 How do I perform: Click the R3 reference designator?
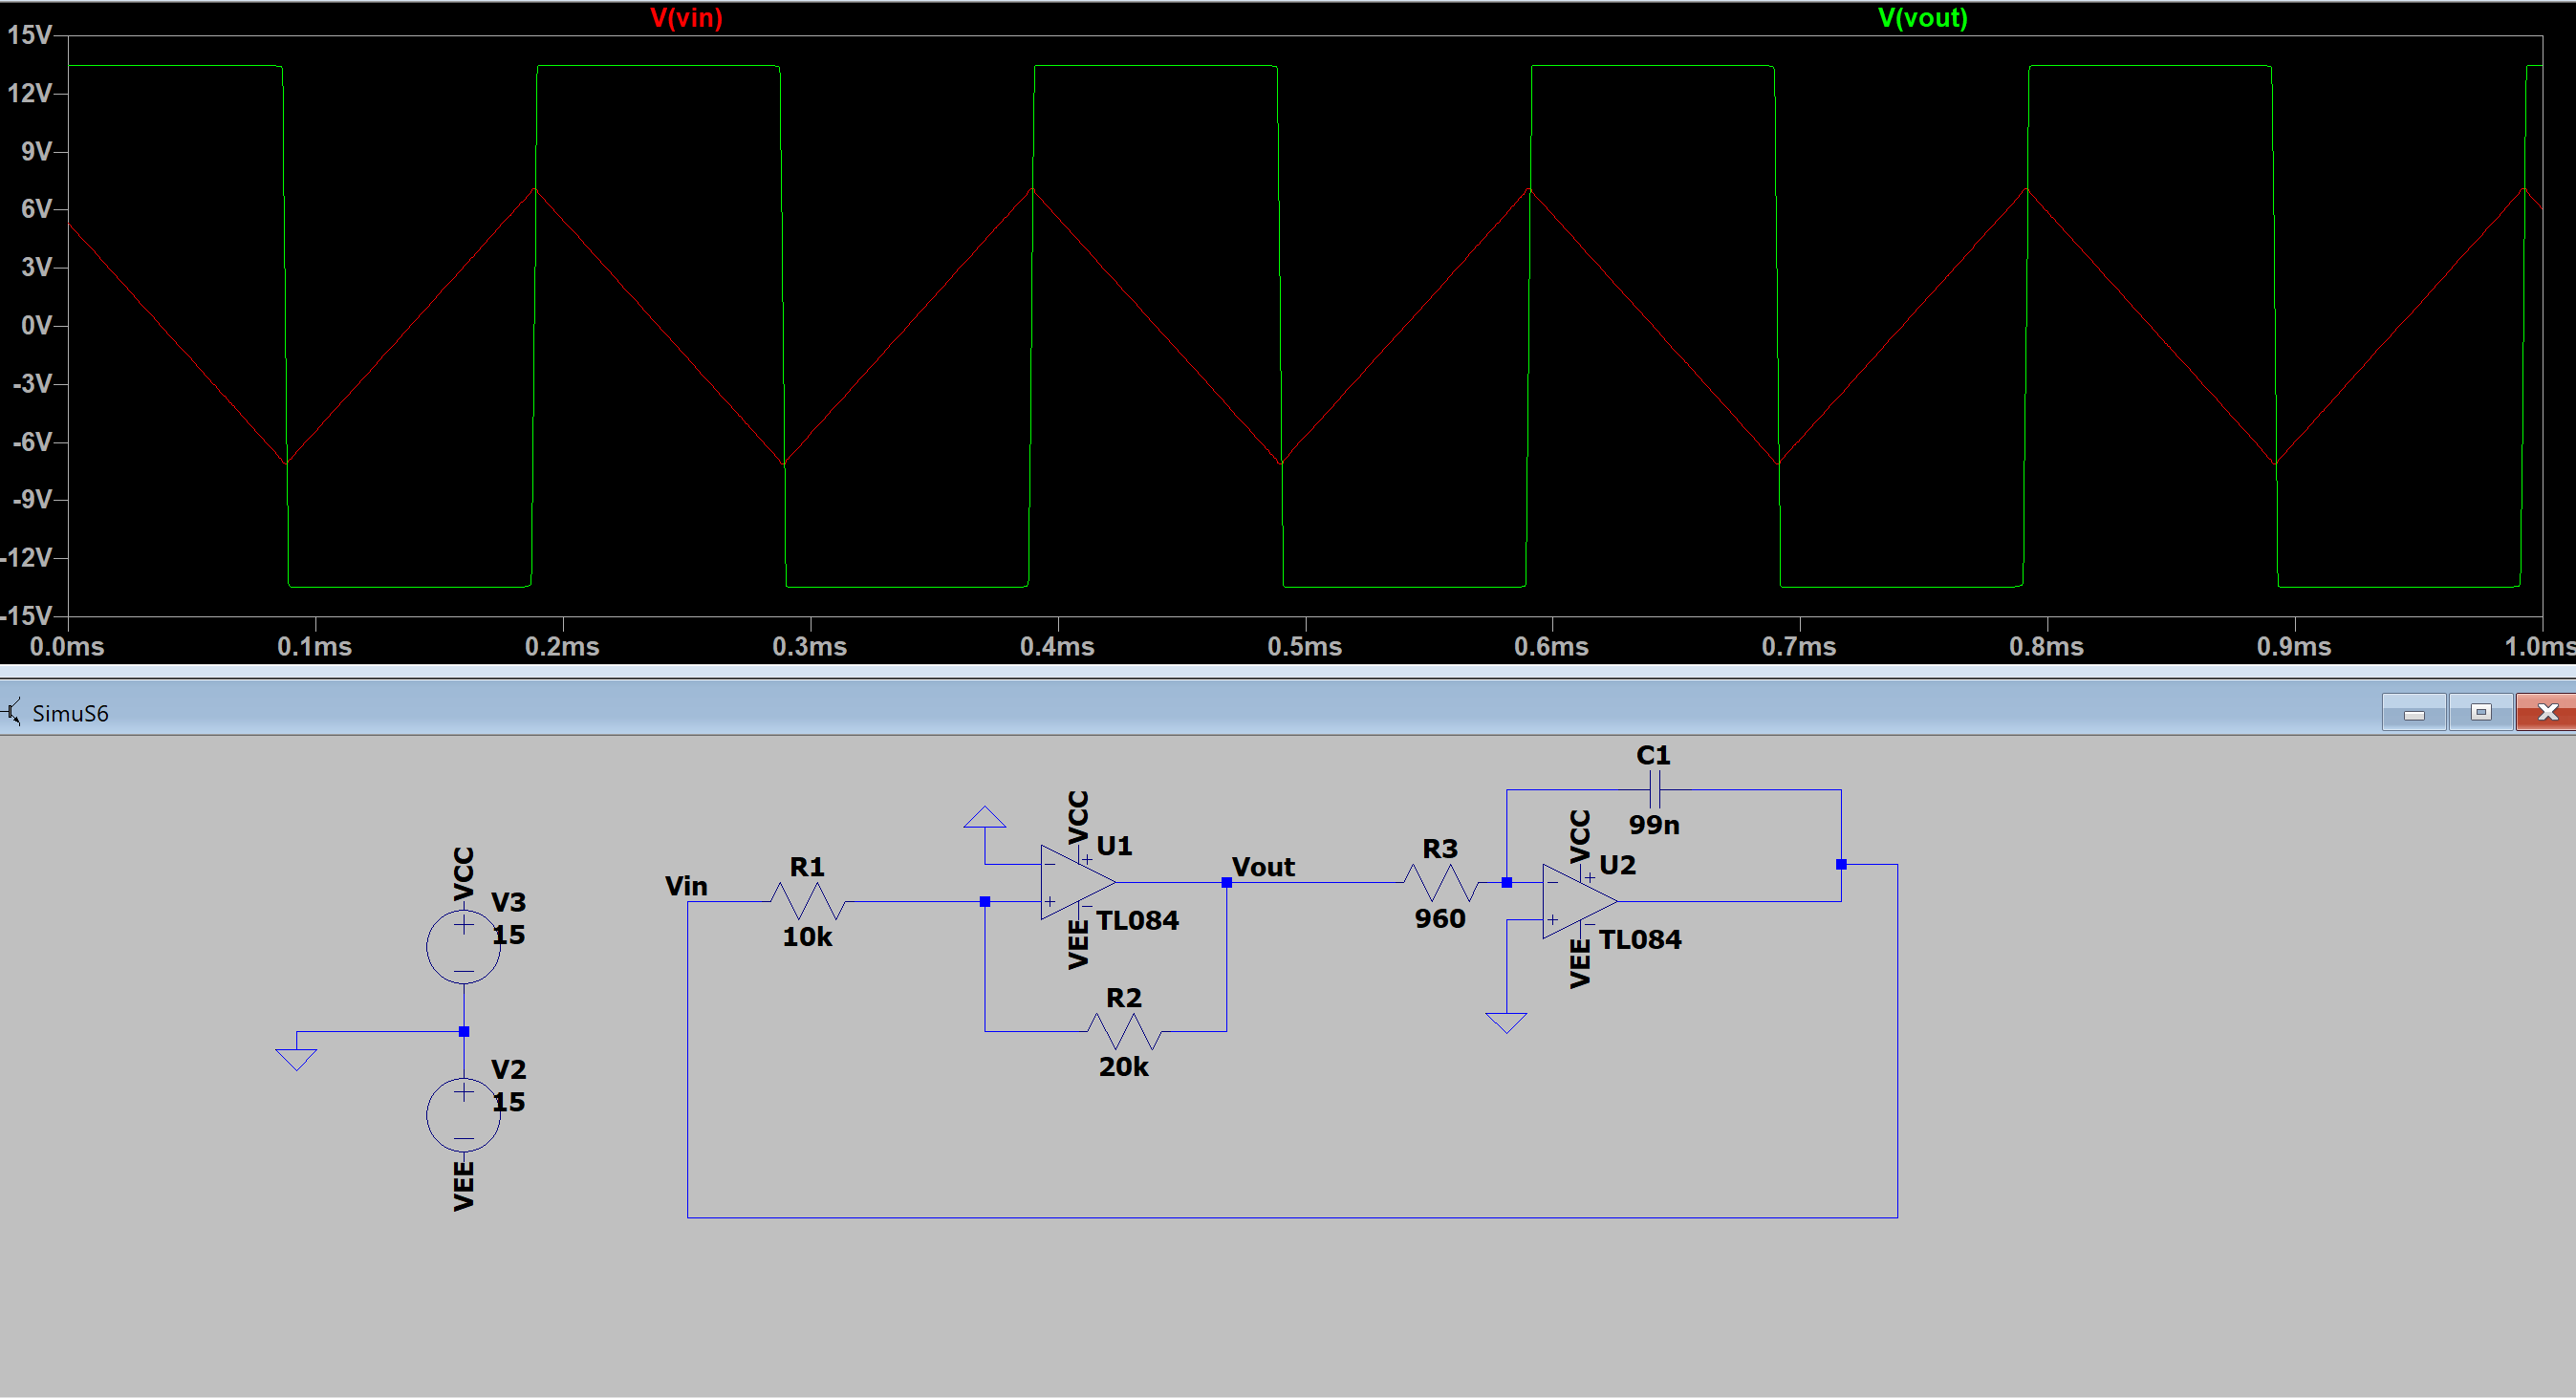[1440, 849]
